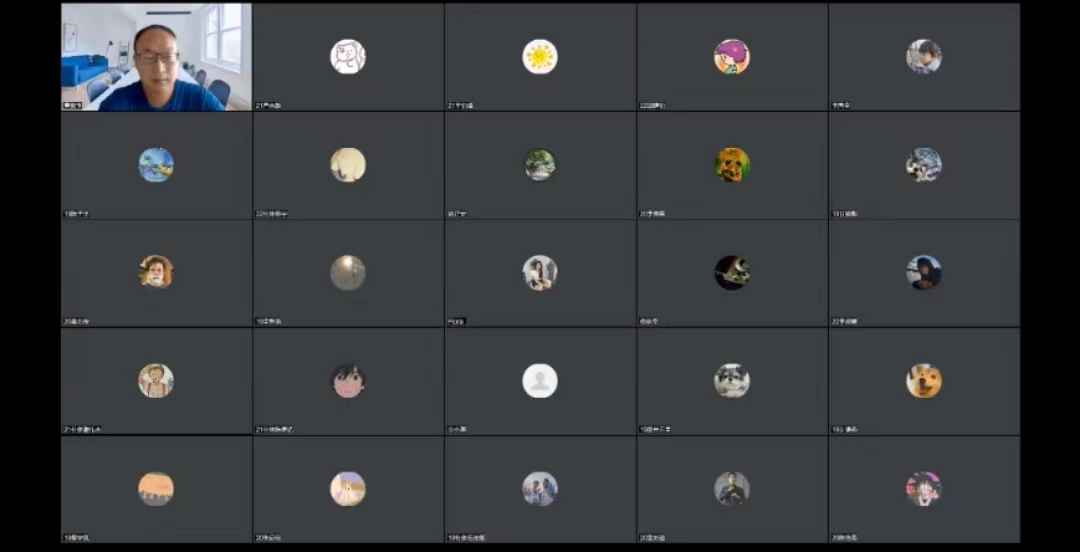Click the dark-haired anime character avatar

click(348, 380)
